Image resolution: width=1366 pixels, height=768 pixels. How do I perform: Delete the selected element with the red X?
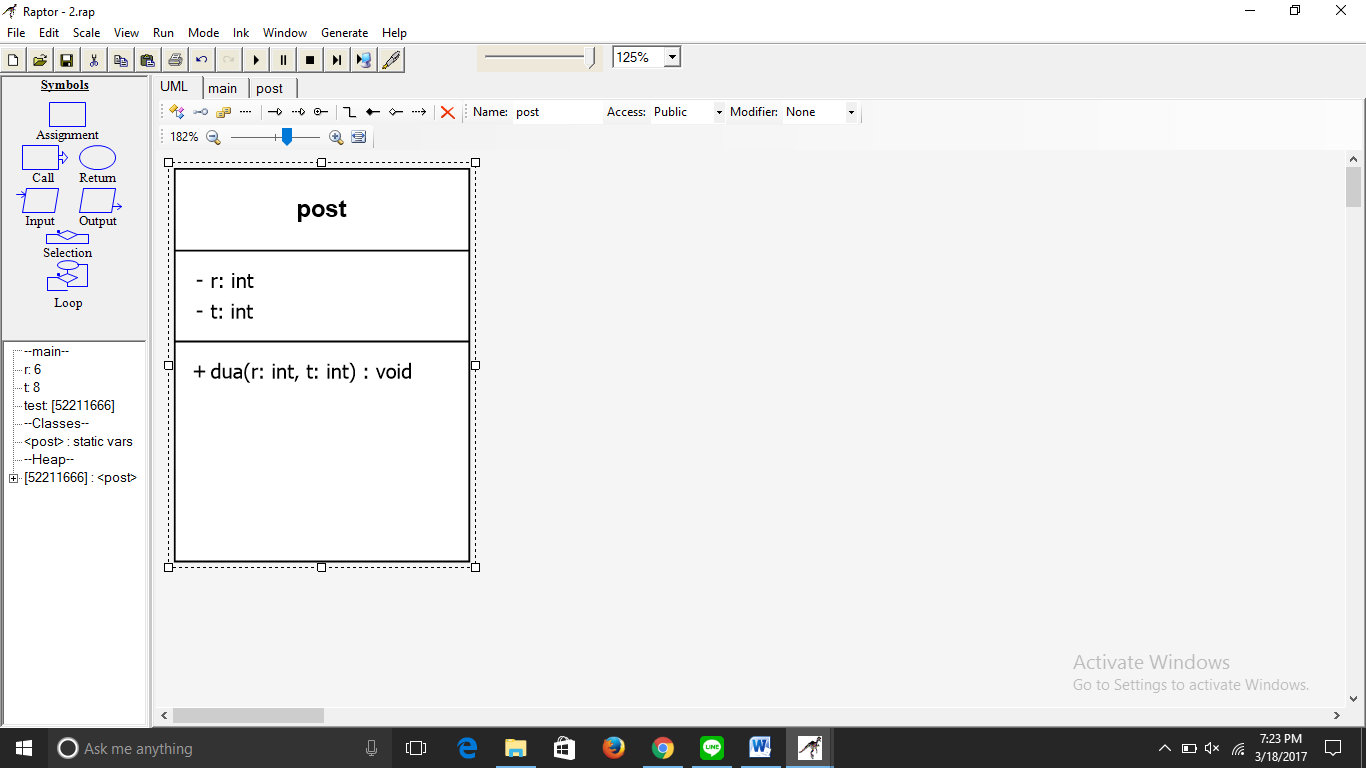[448, 112]
